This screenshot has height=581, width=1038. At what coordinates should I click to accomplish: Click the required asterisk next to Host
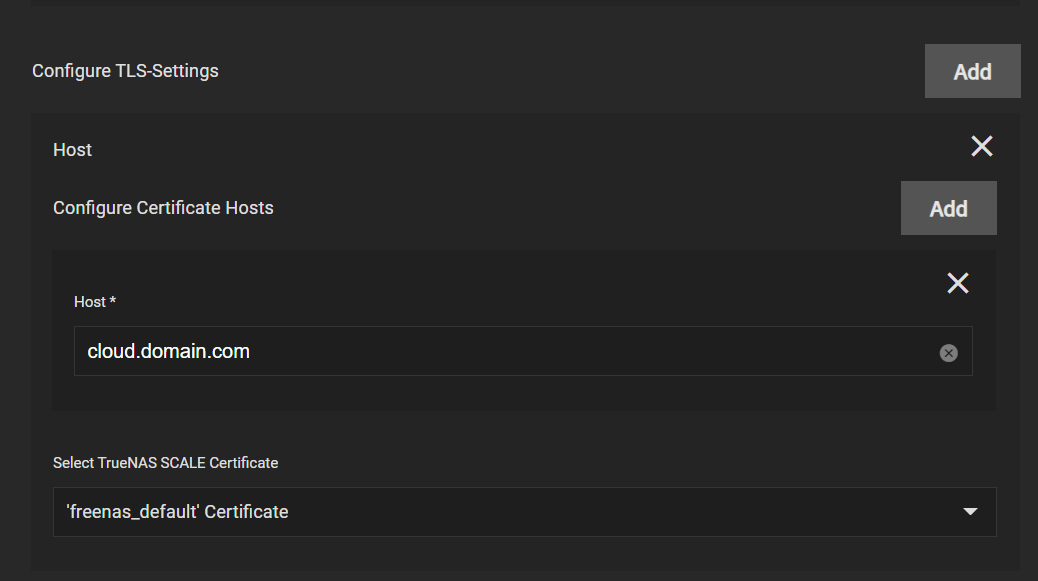click(113, 301)
